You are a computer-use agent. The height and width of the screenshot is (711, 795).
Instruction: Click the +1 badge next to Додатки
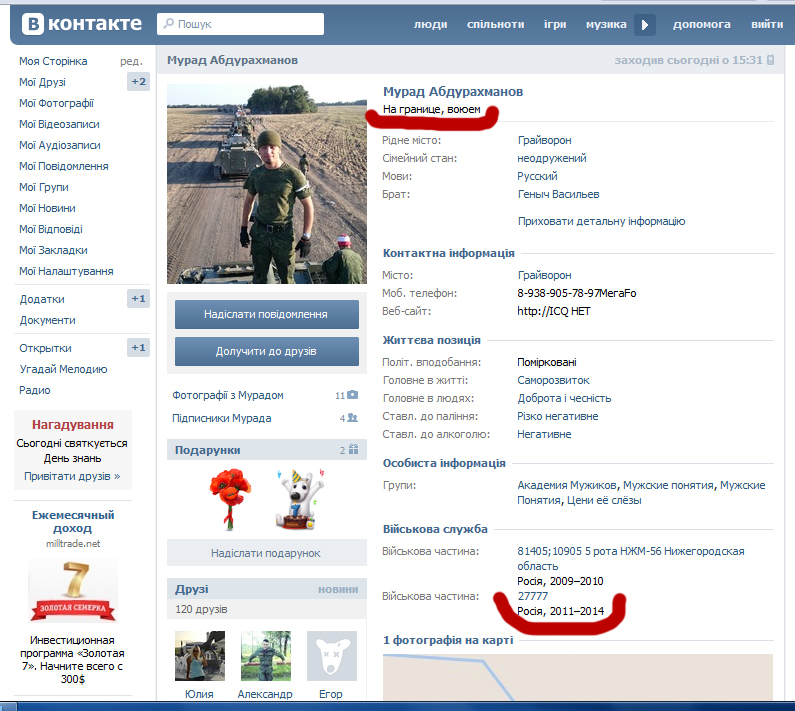pos(138,299)
